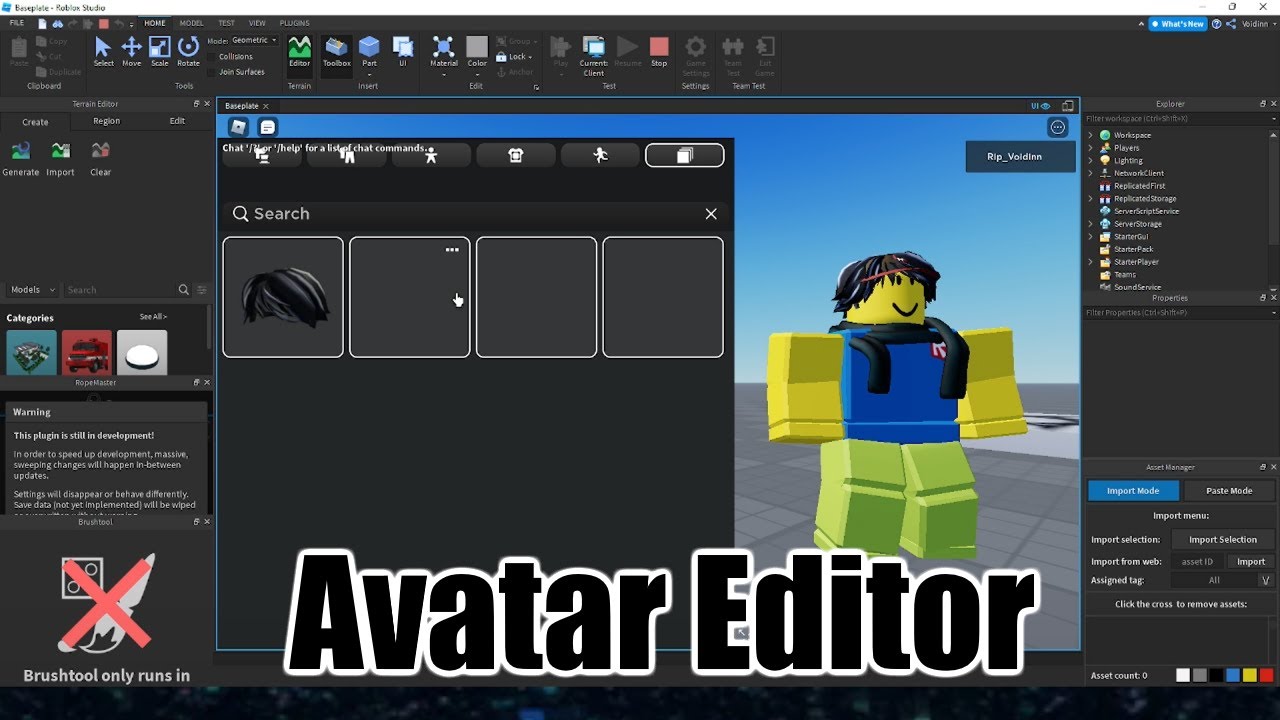
Task: Click the What's New button
Action: [1177, 23]
